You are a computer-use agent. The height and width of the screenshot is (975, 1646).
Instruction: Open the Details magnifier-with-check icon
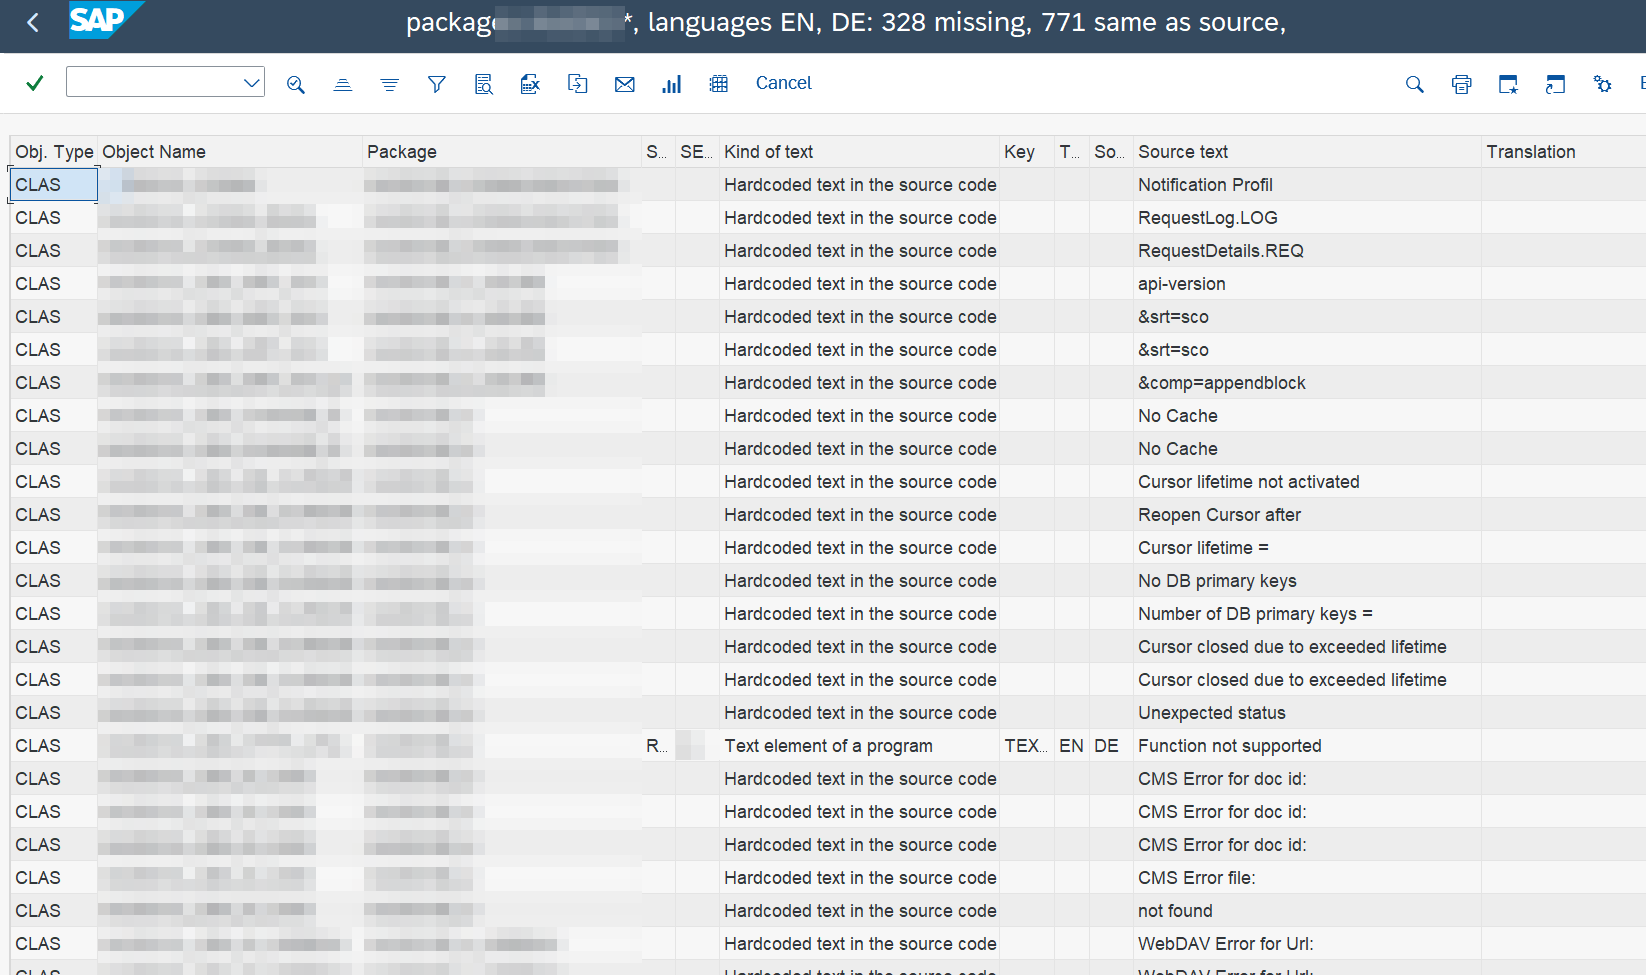(x=296, y=84)
